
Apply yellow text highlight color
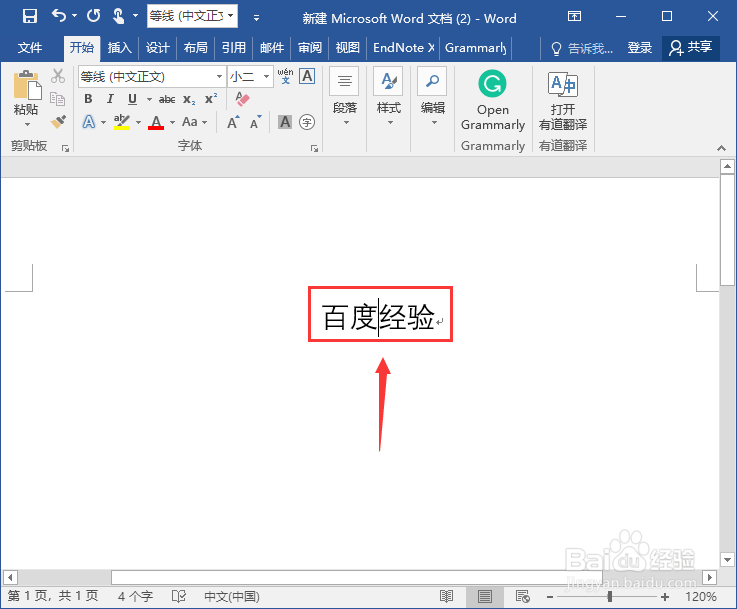coord(122,122)
